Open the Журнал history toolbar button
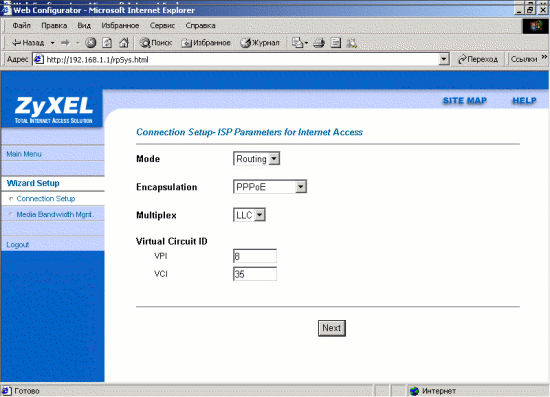The width and height of the screenshot is (550, 397). coord(260,43)
